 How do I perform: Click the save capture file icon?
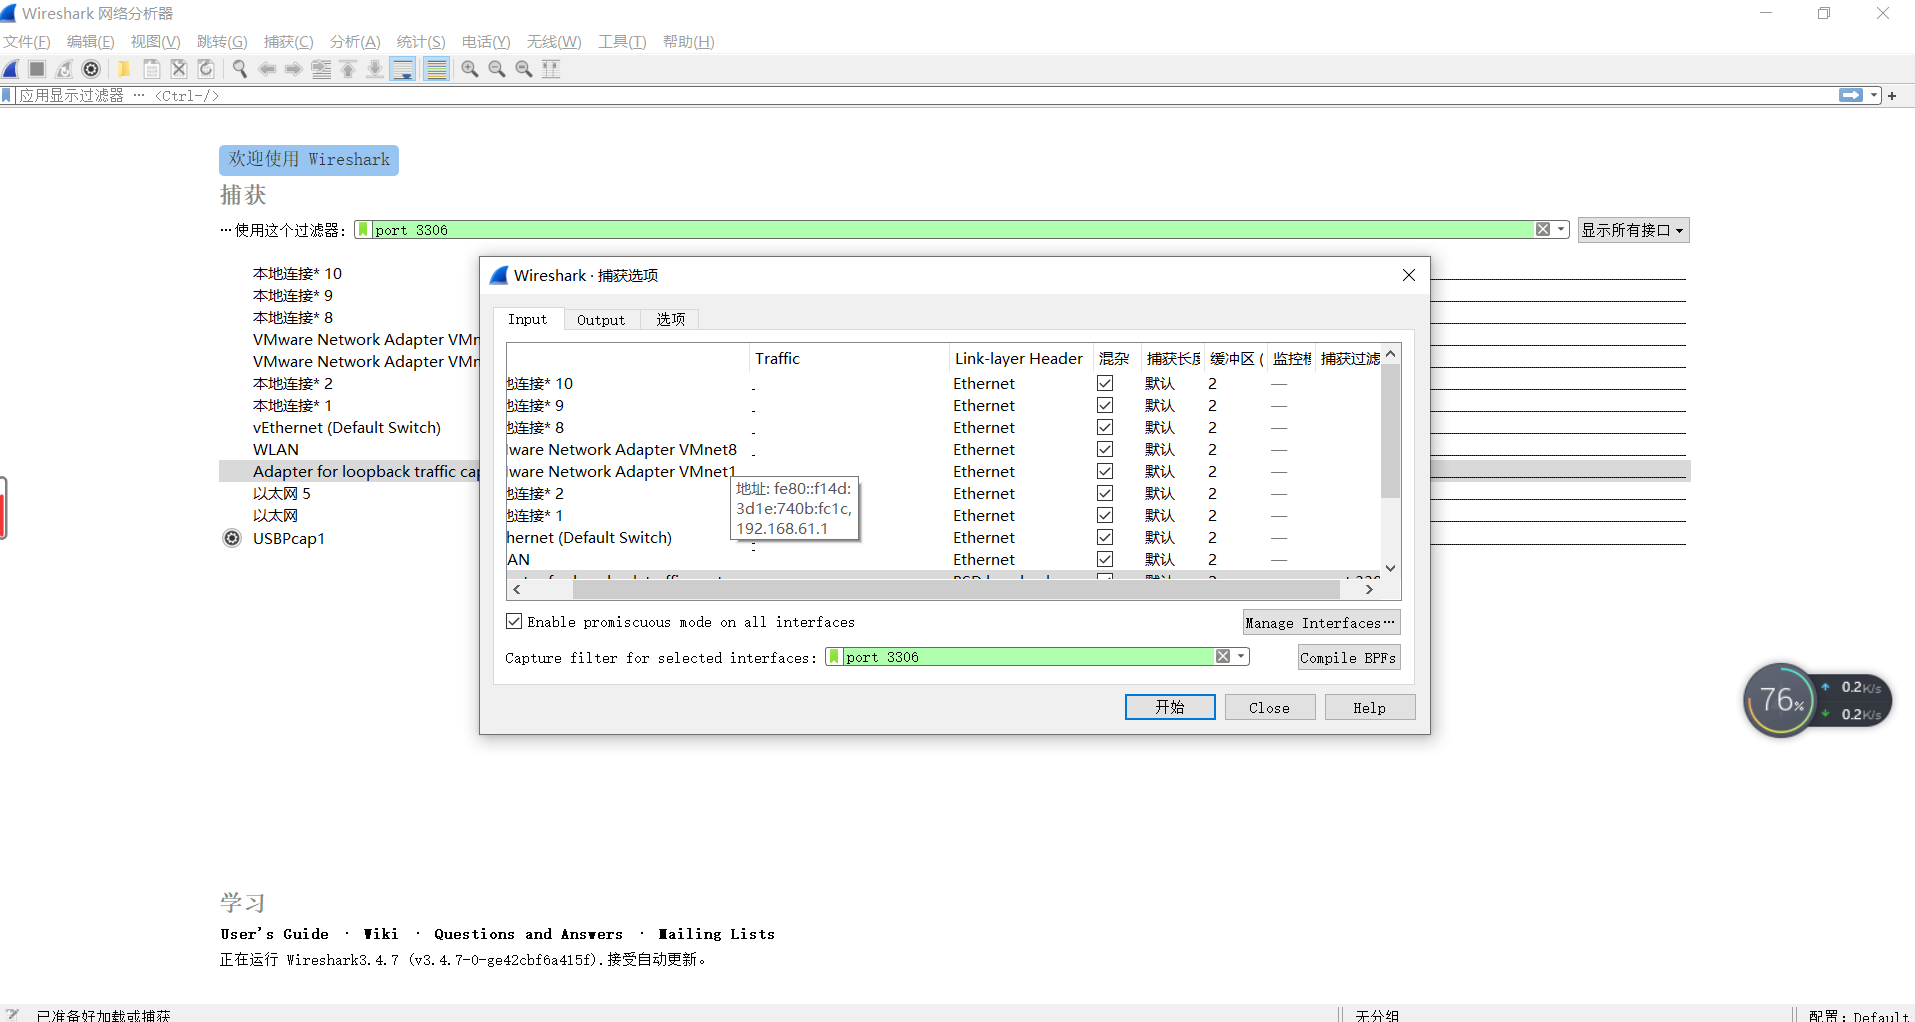coord(151,69)
